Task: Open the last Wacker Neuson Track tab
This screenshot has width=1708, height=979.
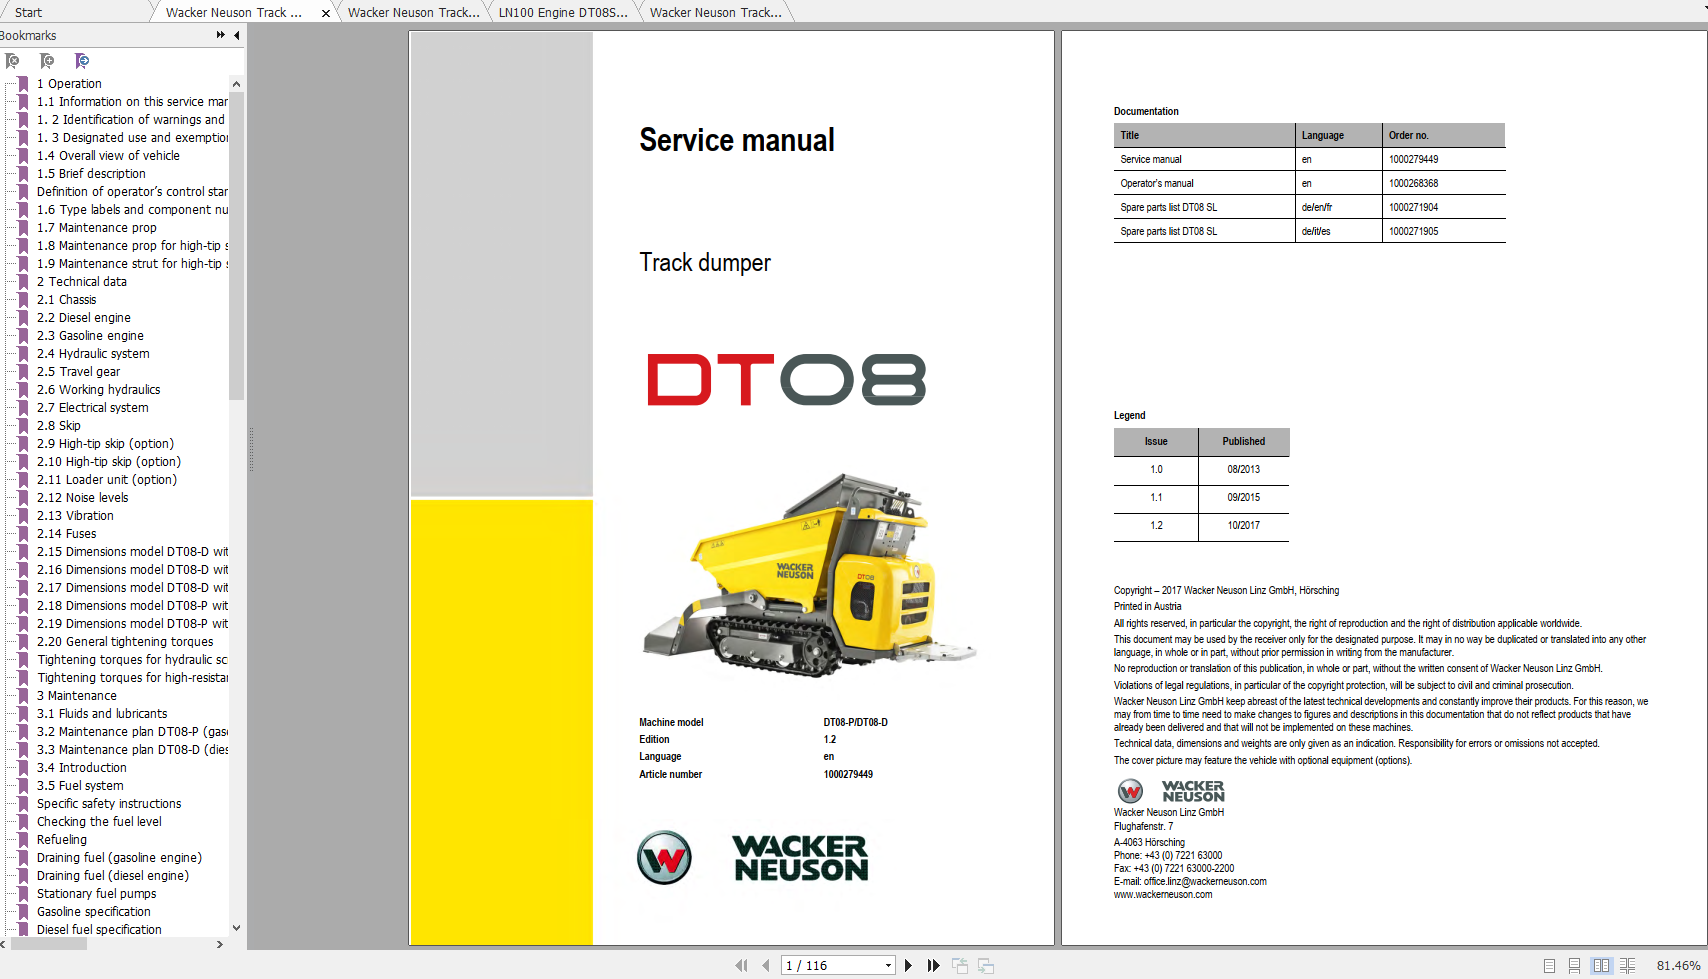Action: coord(716,13)
